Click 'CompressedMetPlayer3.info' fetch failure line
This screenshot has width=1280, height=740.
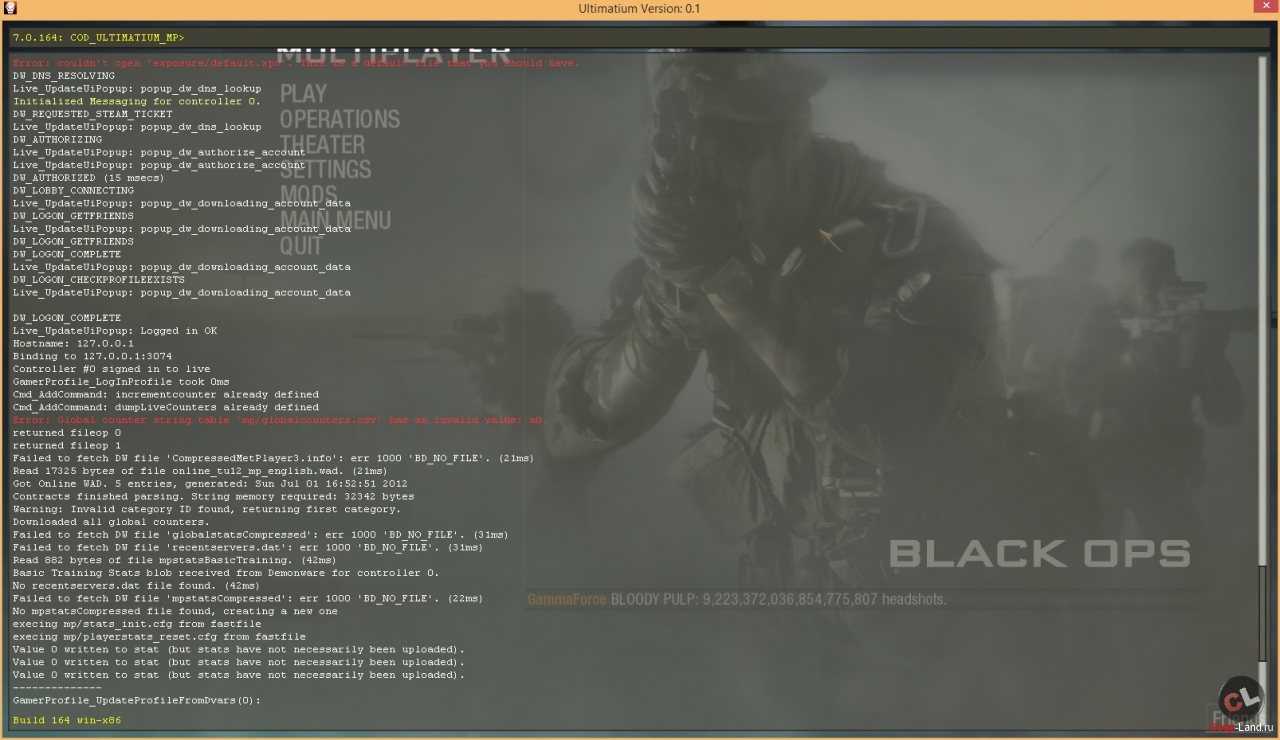(x=273, y=458)
